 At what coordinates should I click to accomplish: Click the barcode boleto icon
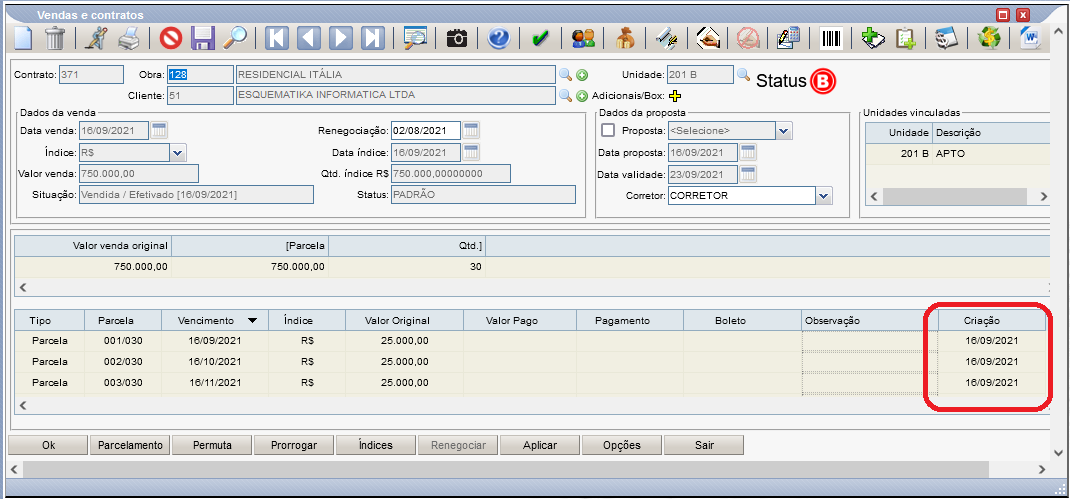click(830, 38)
